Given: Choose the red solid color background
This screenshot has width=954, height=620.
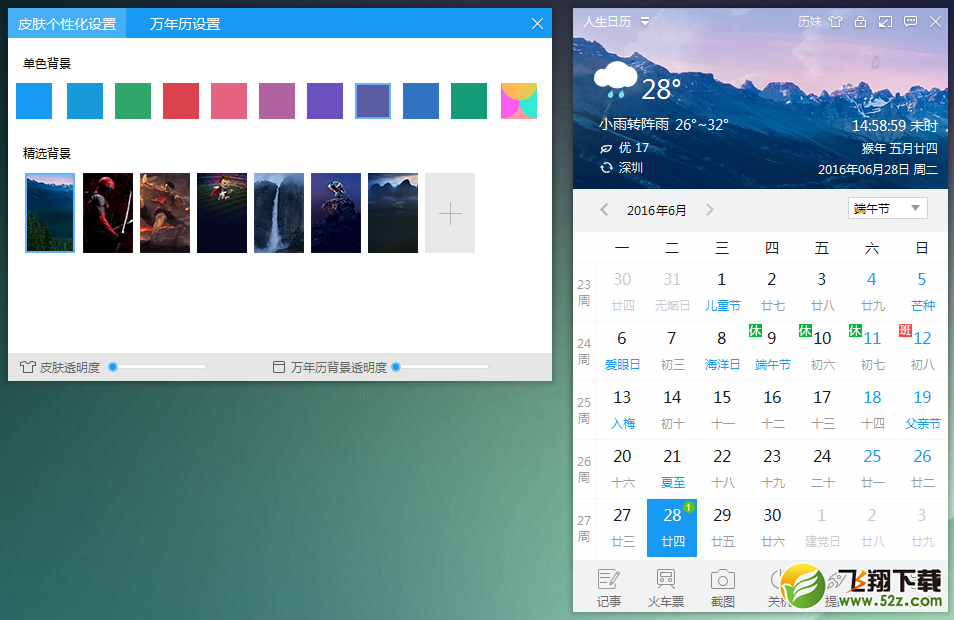Looking at the screenshot, I should tap(181, 101).
